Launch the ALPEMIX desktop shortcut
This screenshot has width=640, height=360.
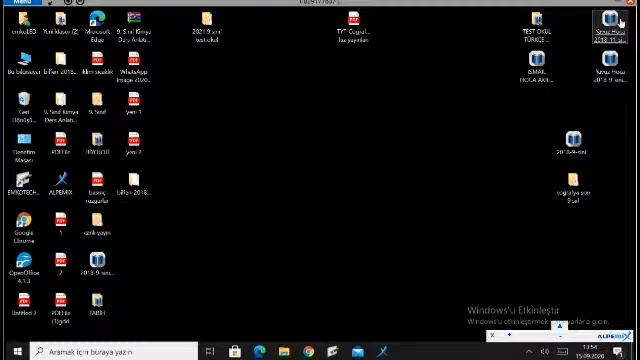(x=60, y=184)
